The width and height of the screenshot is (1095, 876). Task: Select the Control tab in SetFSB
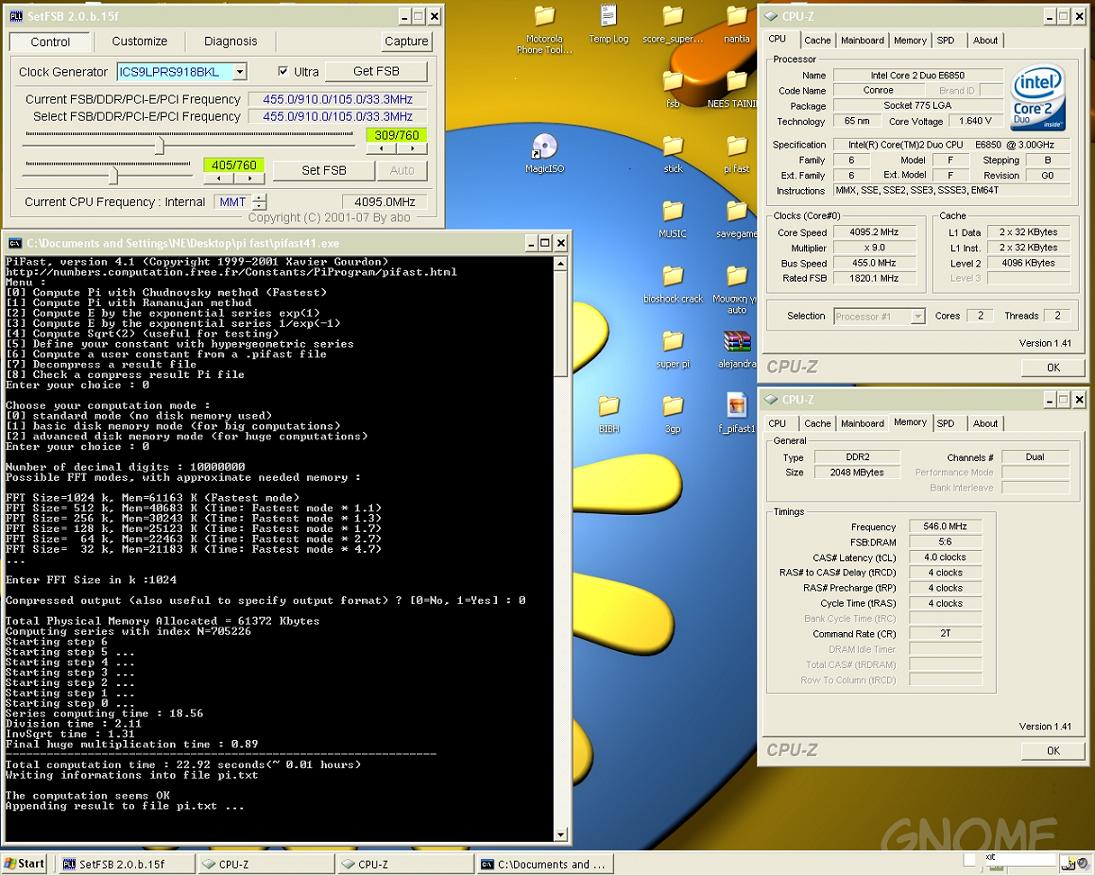50,42
